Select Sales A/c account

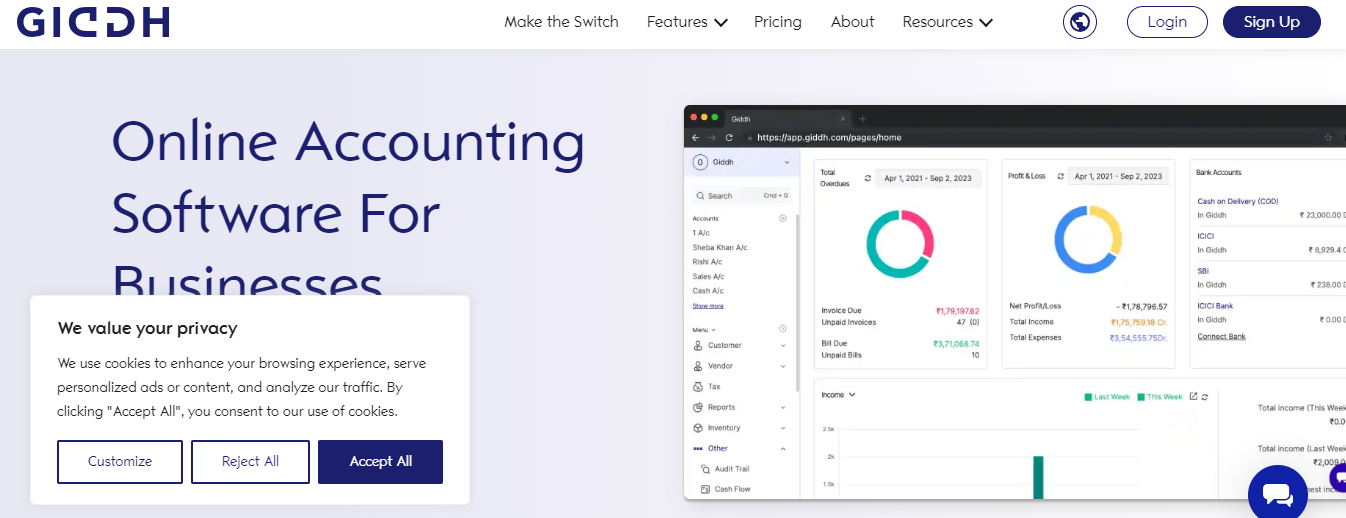[x=708, y=276]
